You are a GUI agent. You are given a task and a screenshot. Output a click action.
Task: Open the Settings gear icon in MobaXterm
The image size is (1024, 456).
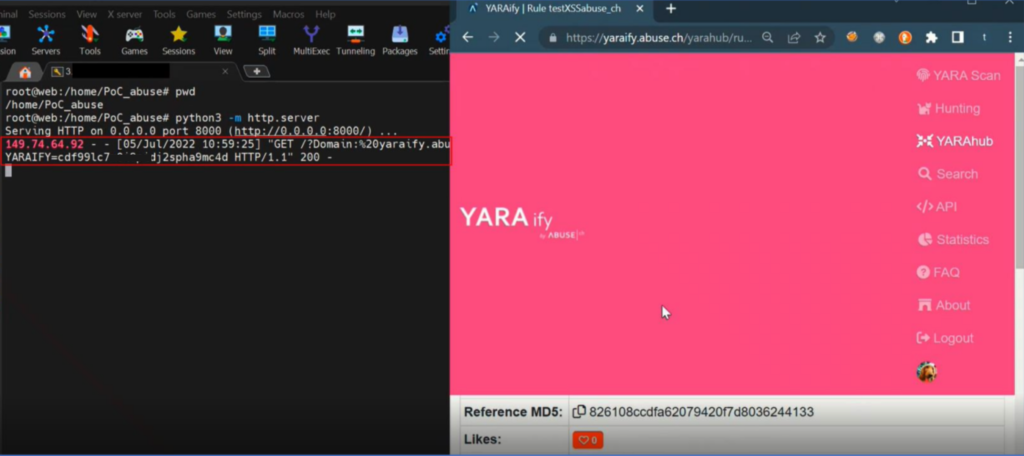coord(441,41)
